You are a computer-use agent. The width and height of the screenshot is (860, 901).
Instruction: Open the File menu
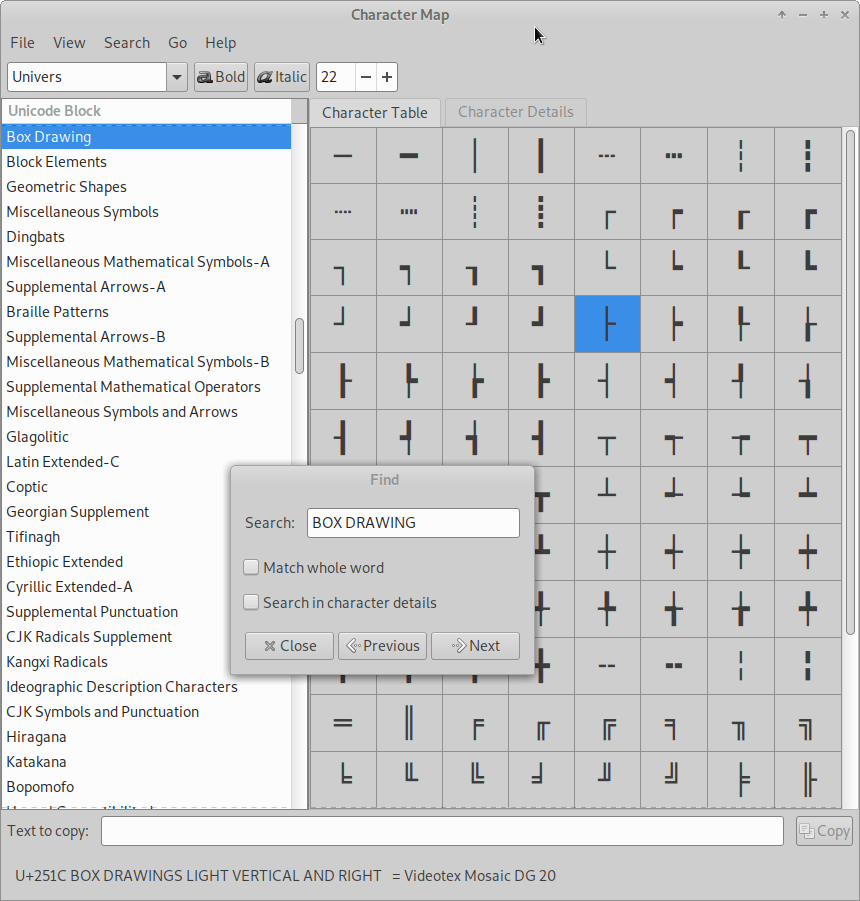click(22, 43)
